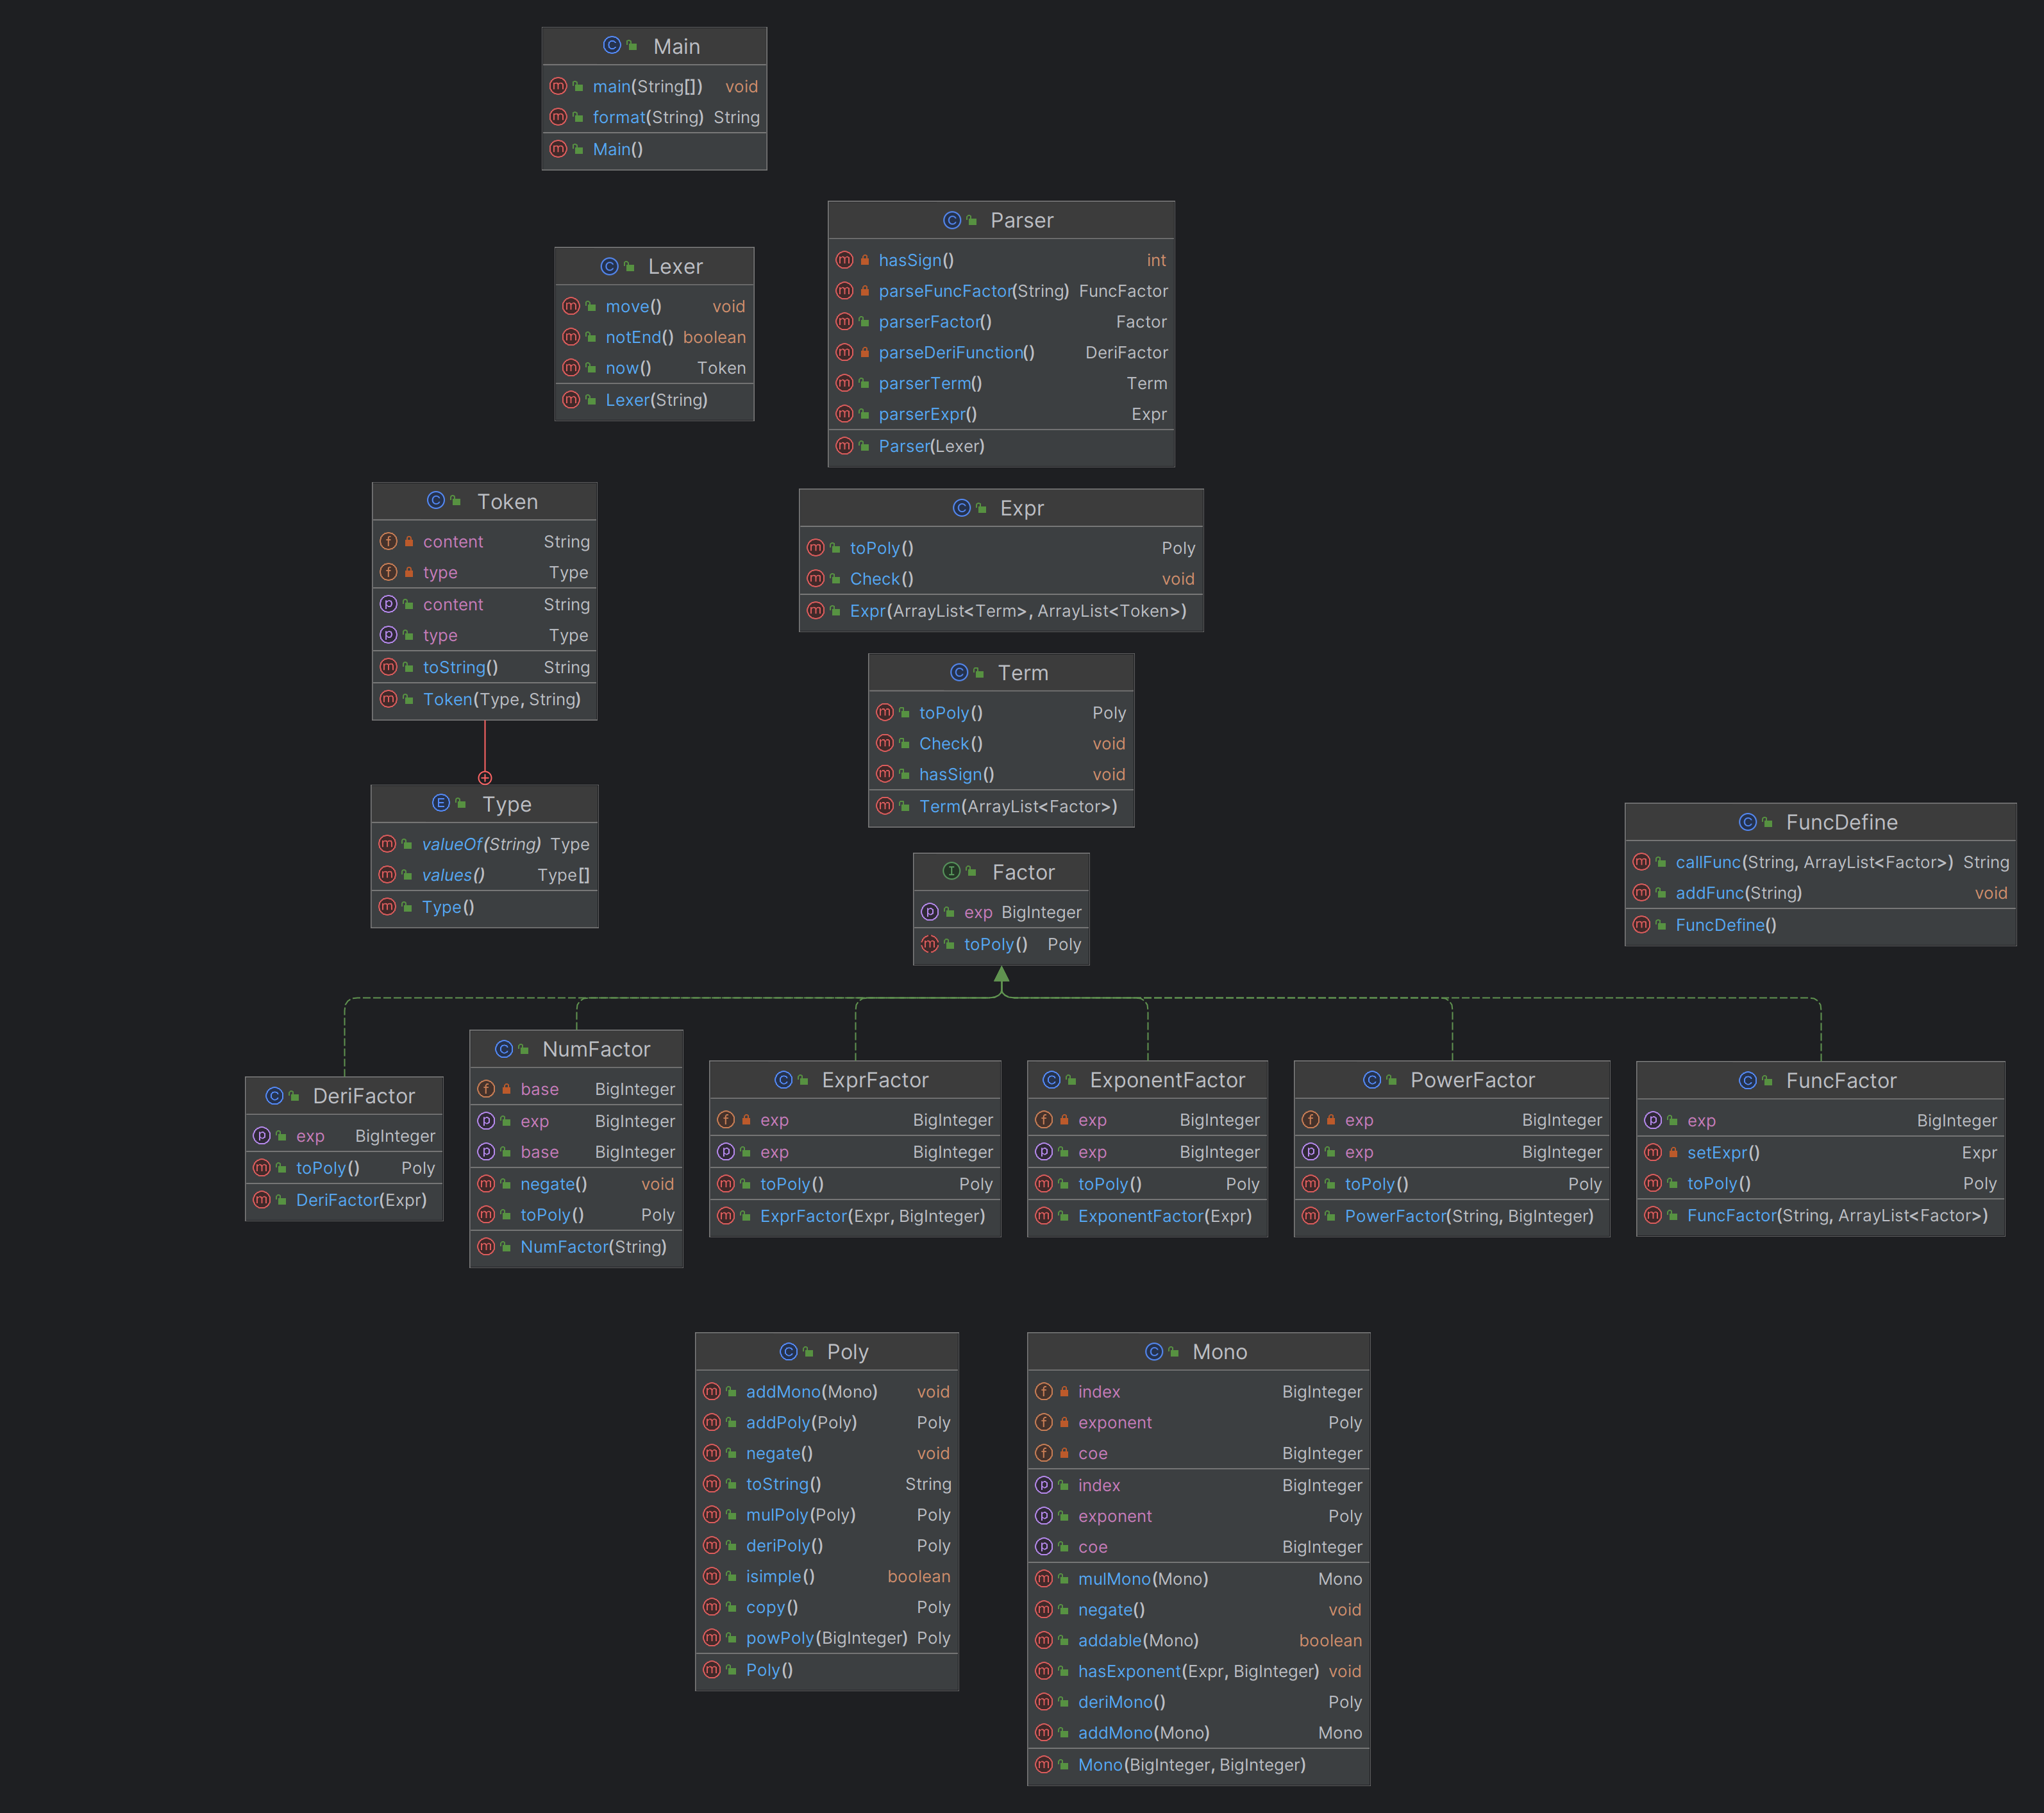The image size is (2044, 1813).
Task: Select callFunc method in FuncDefine
Action: click(x=1820, y=862)
